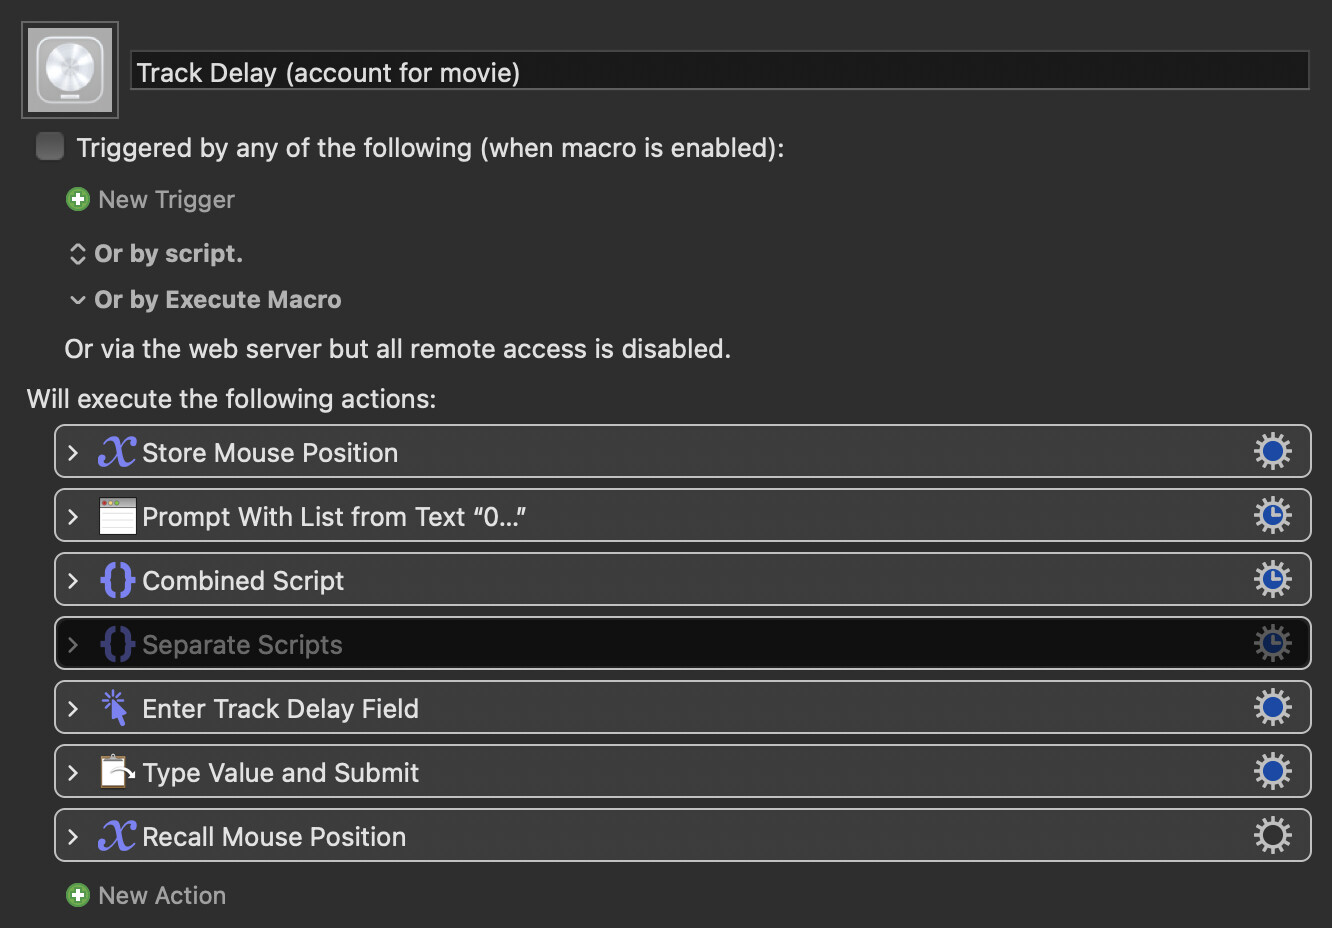The height and width of the screenshot is (928, 1332).
Task: Click the macro icon image well
Action: point(70,70)
